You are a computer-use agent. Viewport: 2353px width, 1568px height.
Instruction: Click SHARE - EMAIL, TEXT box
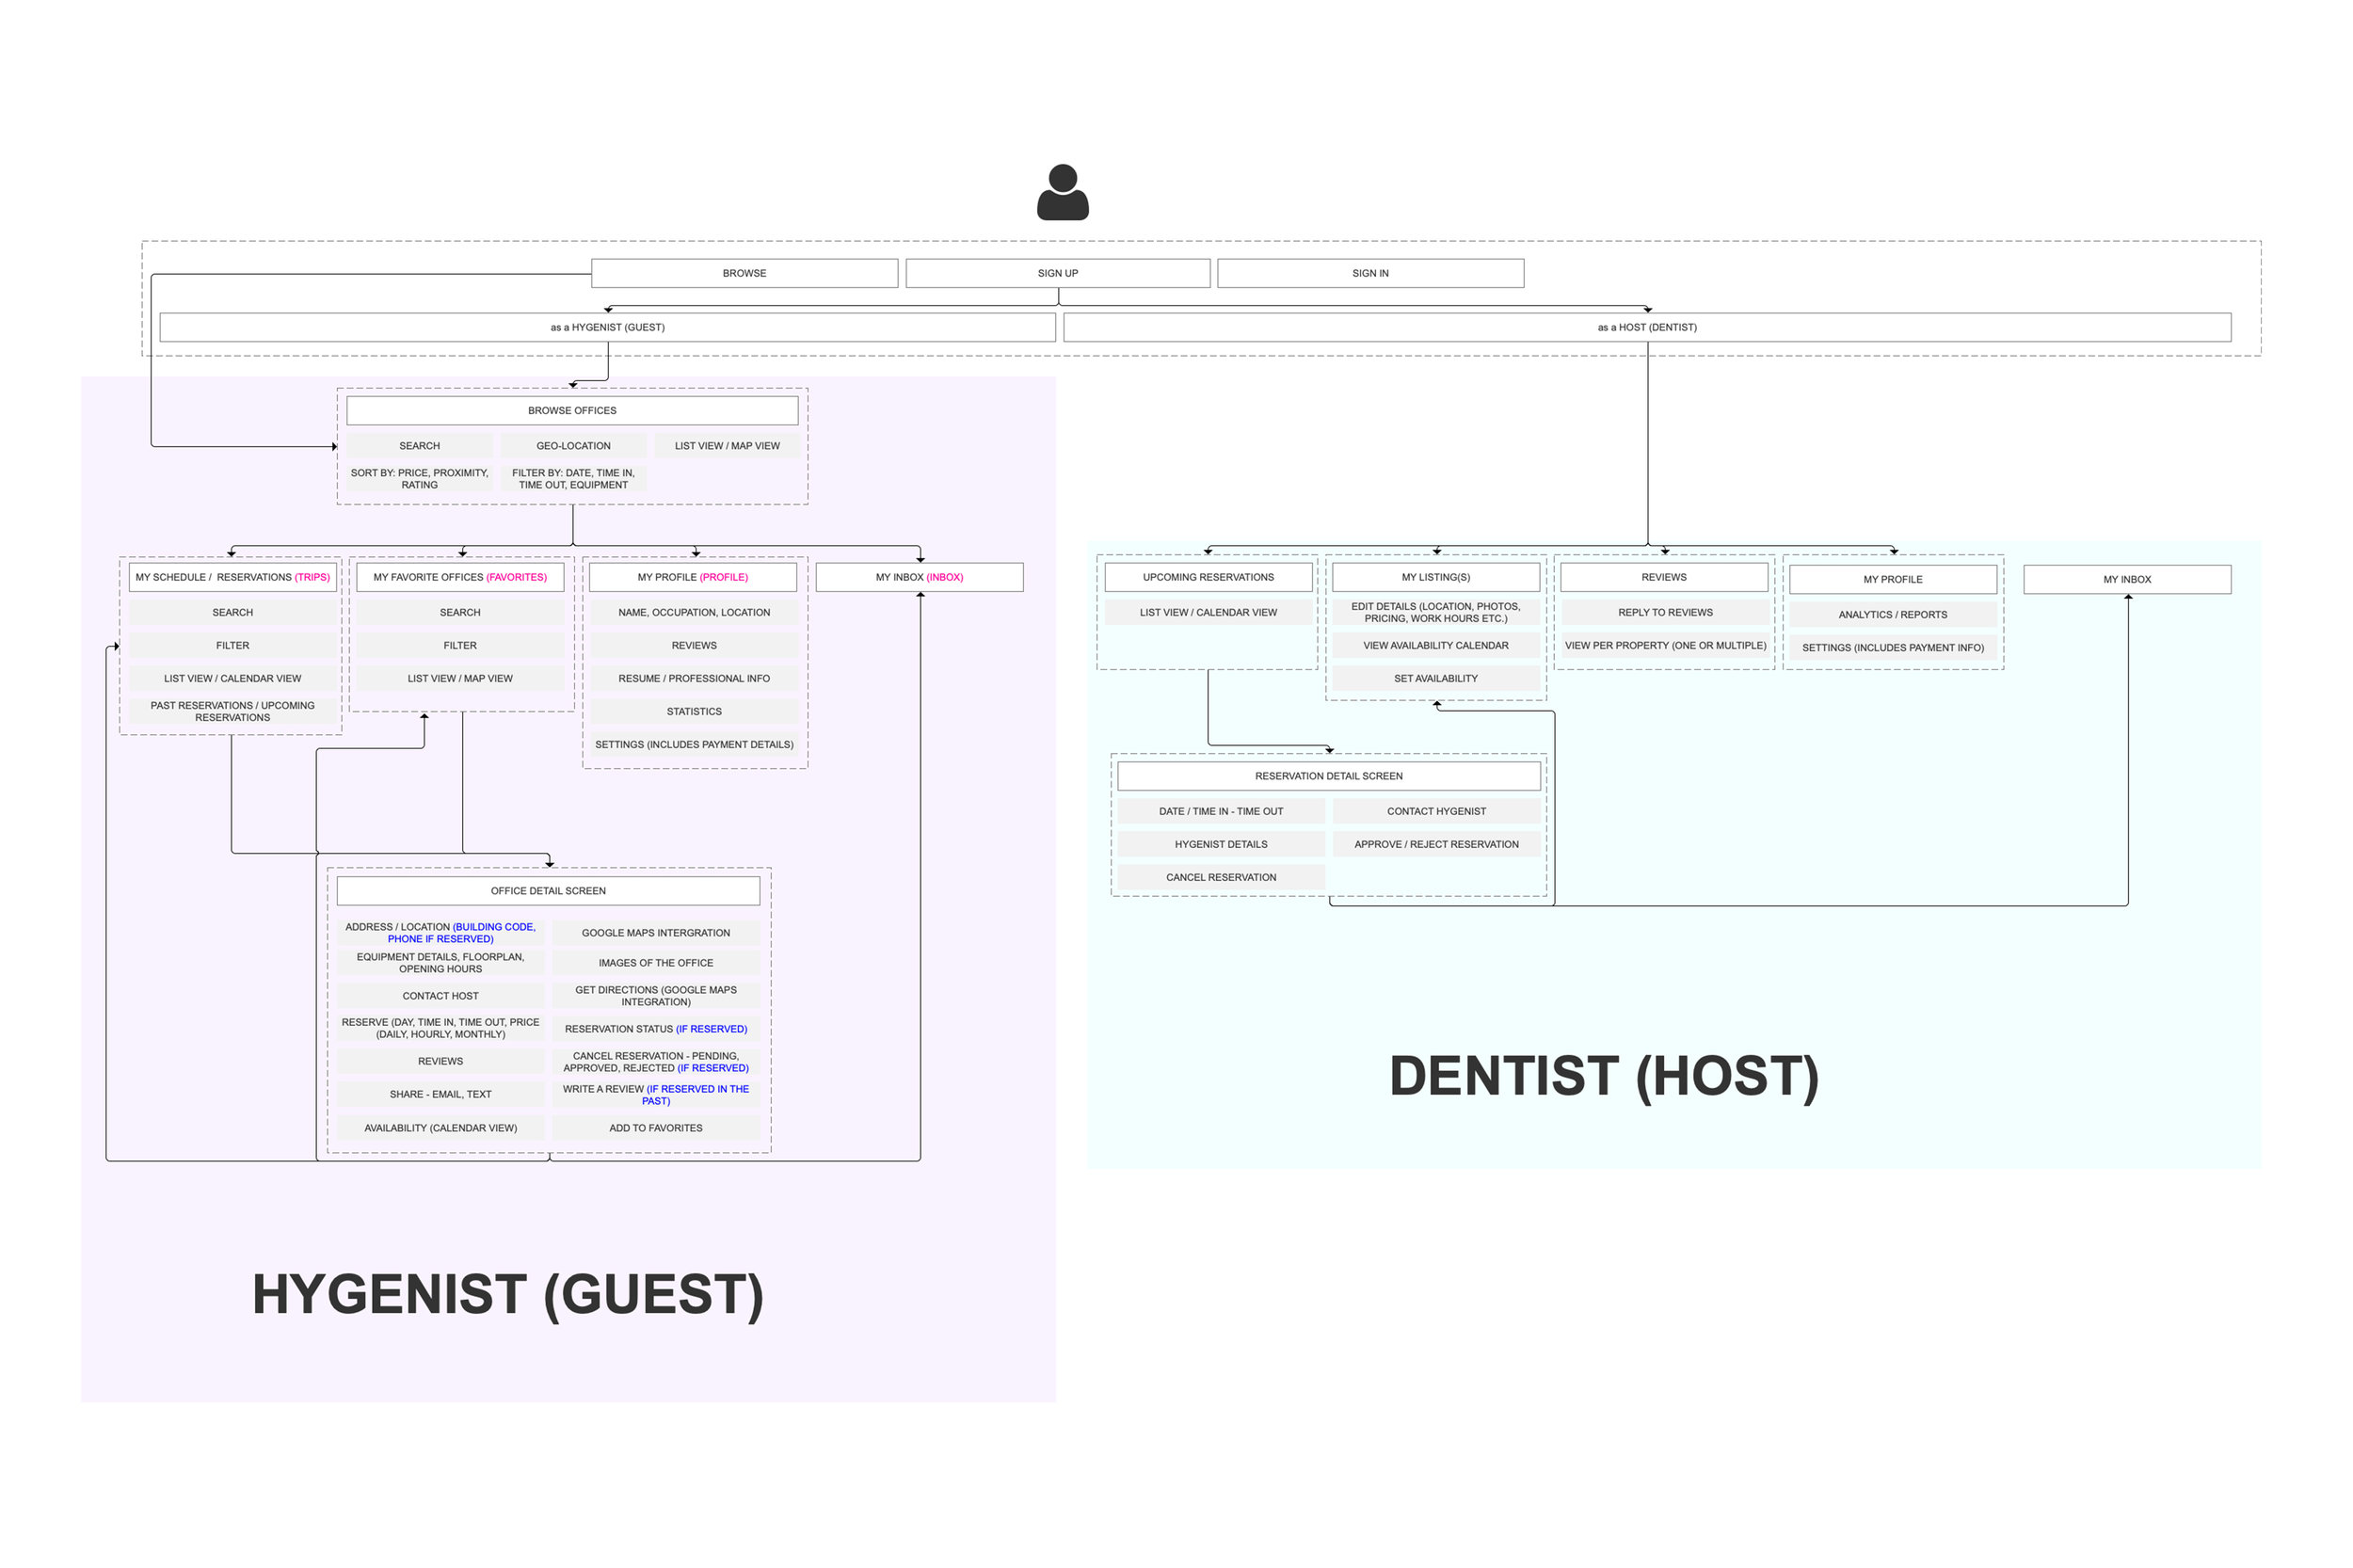click(440, 1095)
